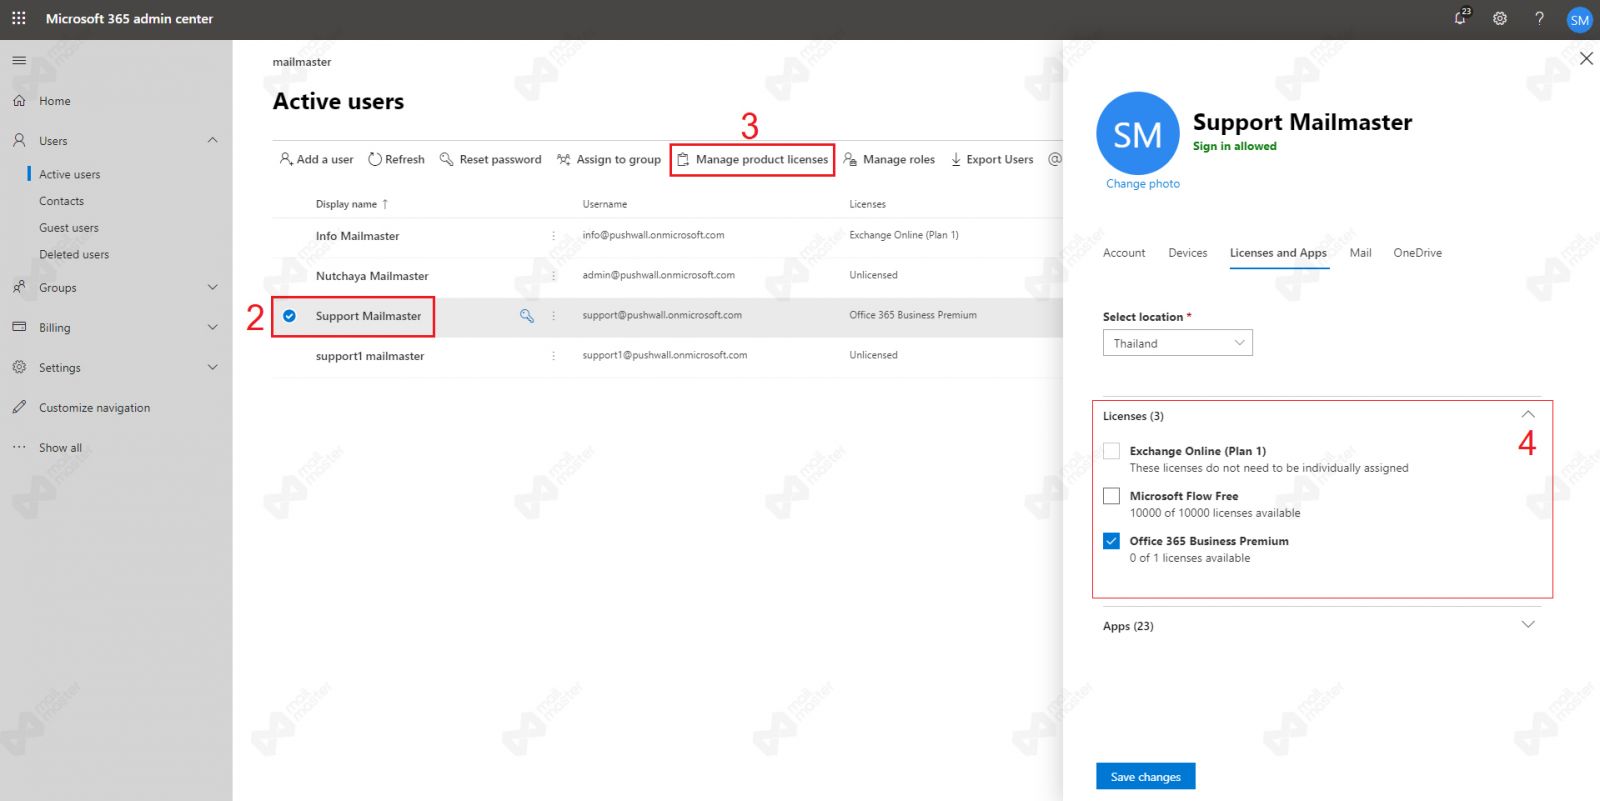Click the Nutchaya Mailmaster display name
Viewport: 1600px width, 801px height.
372,276
